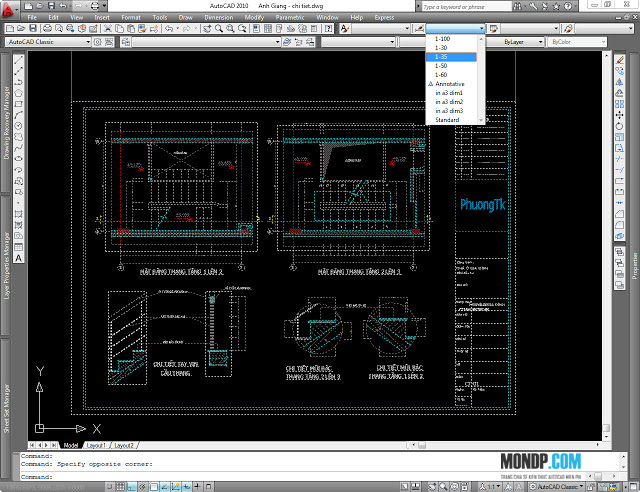Screen dimensions: 640x492
Task: Open the layer list dropdown
Action: (207, 42)
